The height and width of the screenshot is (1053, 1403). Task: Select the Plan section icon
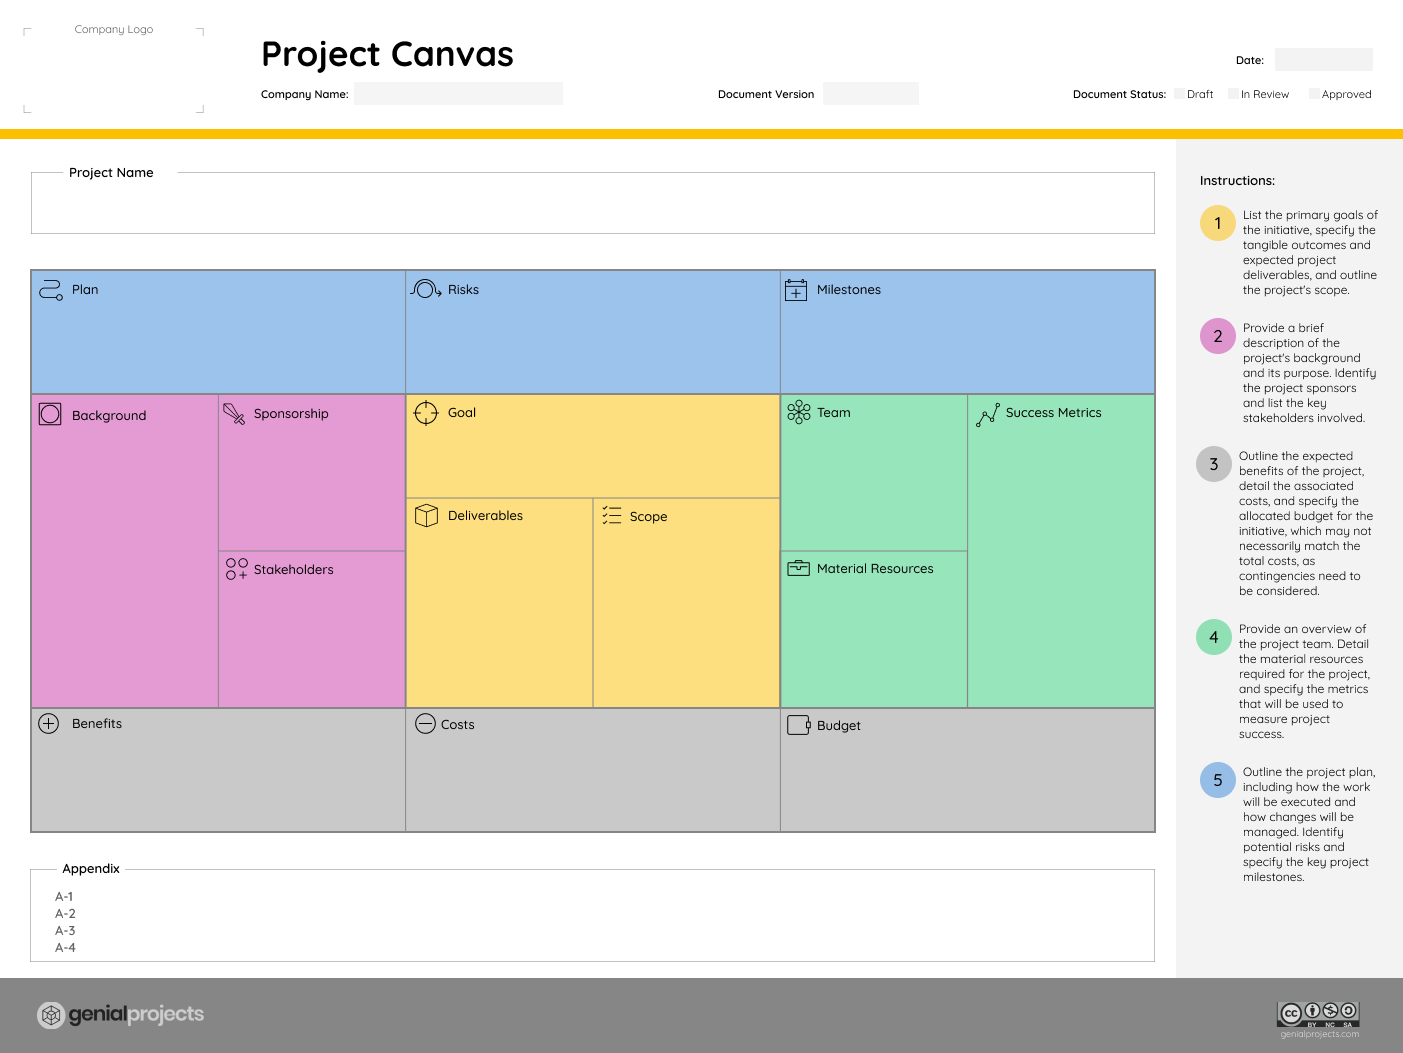tap(48, 289)
